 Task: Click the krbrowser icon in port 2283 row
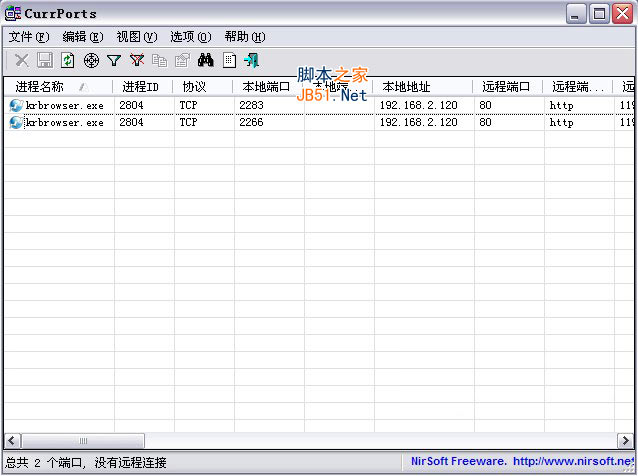16,106
